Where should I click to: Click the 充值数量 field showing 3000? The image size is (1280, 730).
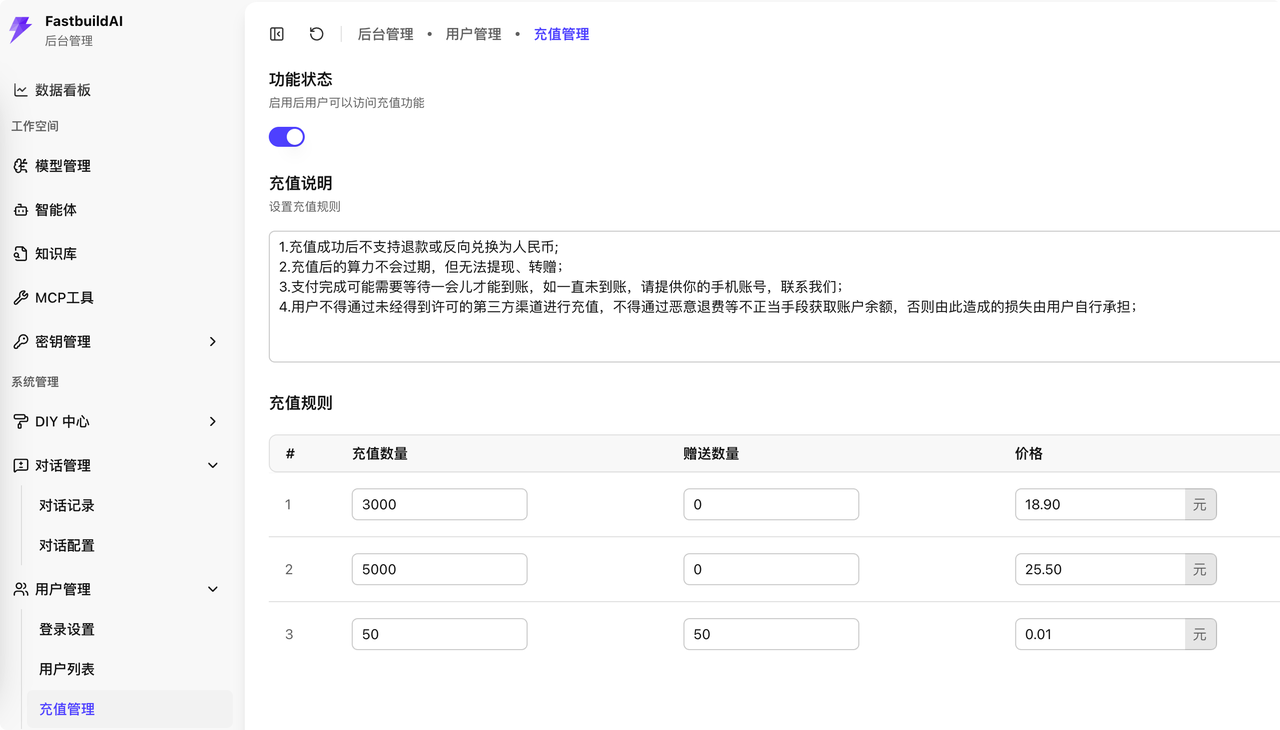coord(439,504)
